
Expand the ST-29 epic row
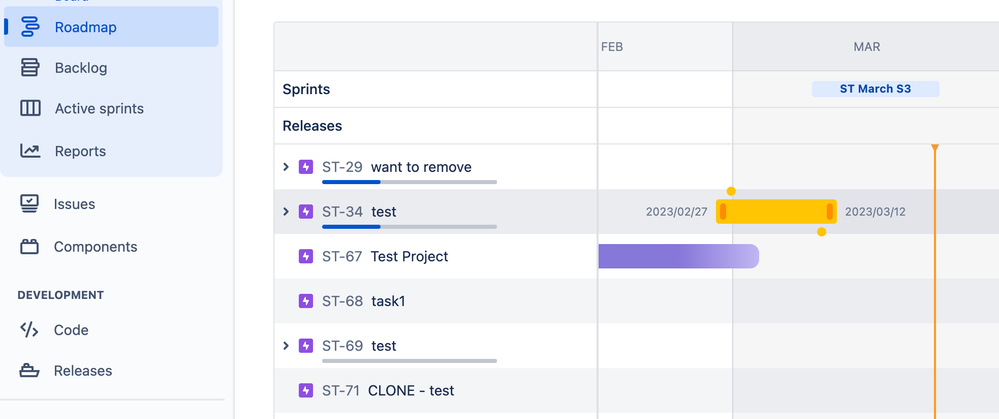tap(286, 167)
